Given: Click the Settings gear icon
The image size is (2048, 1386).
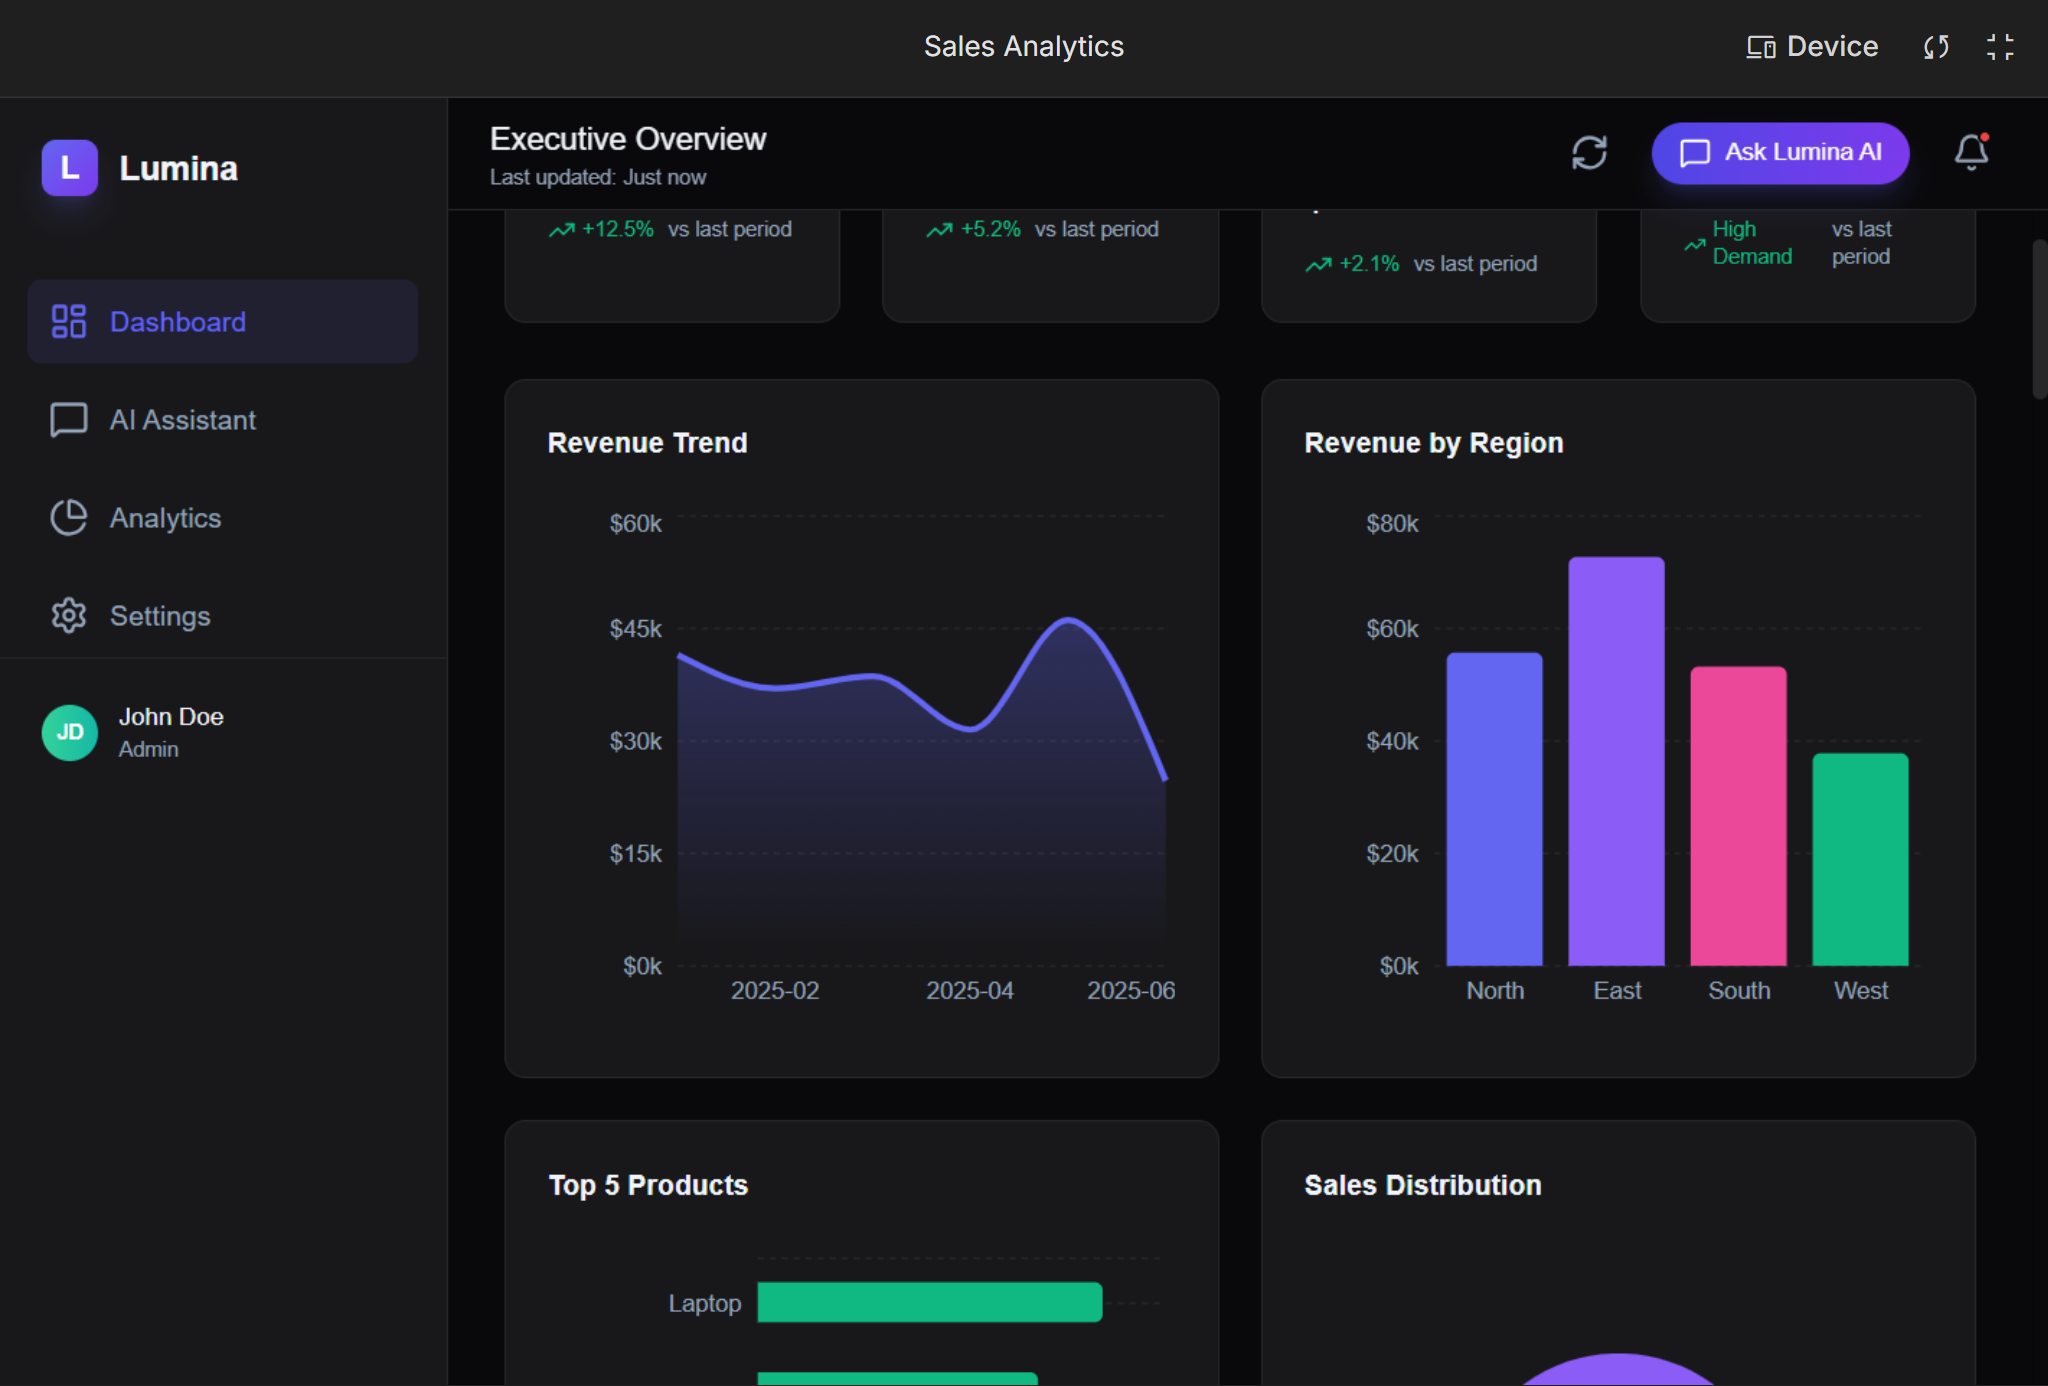Looking at the screenshot, I should (x=68, y=616).
